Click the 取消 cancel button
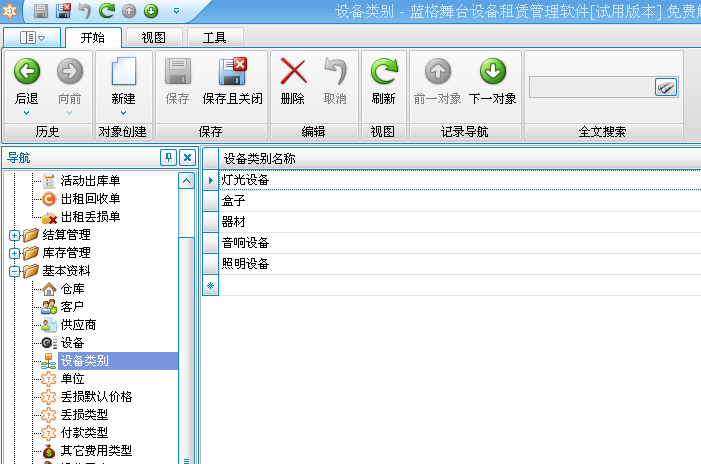The image size is (701, 464). [335, 81]
